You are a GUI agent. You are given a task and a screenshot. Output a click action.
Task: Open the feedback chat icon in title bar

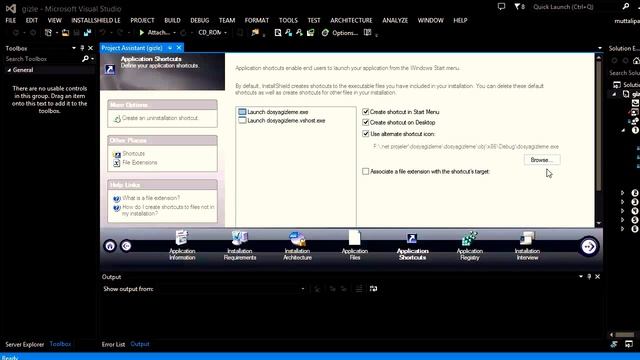[x=501, y=7]
